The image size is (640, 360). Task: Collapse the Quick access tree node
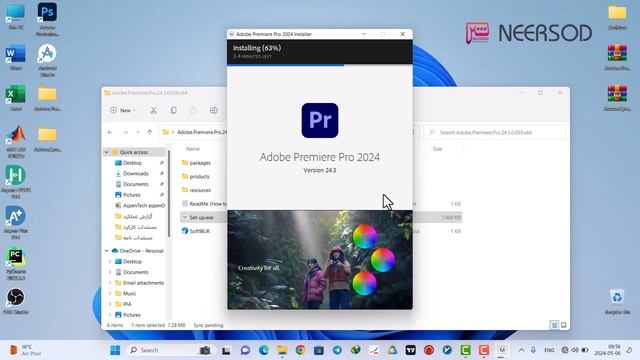tap(107, 152)
